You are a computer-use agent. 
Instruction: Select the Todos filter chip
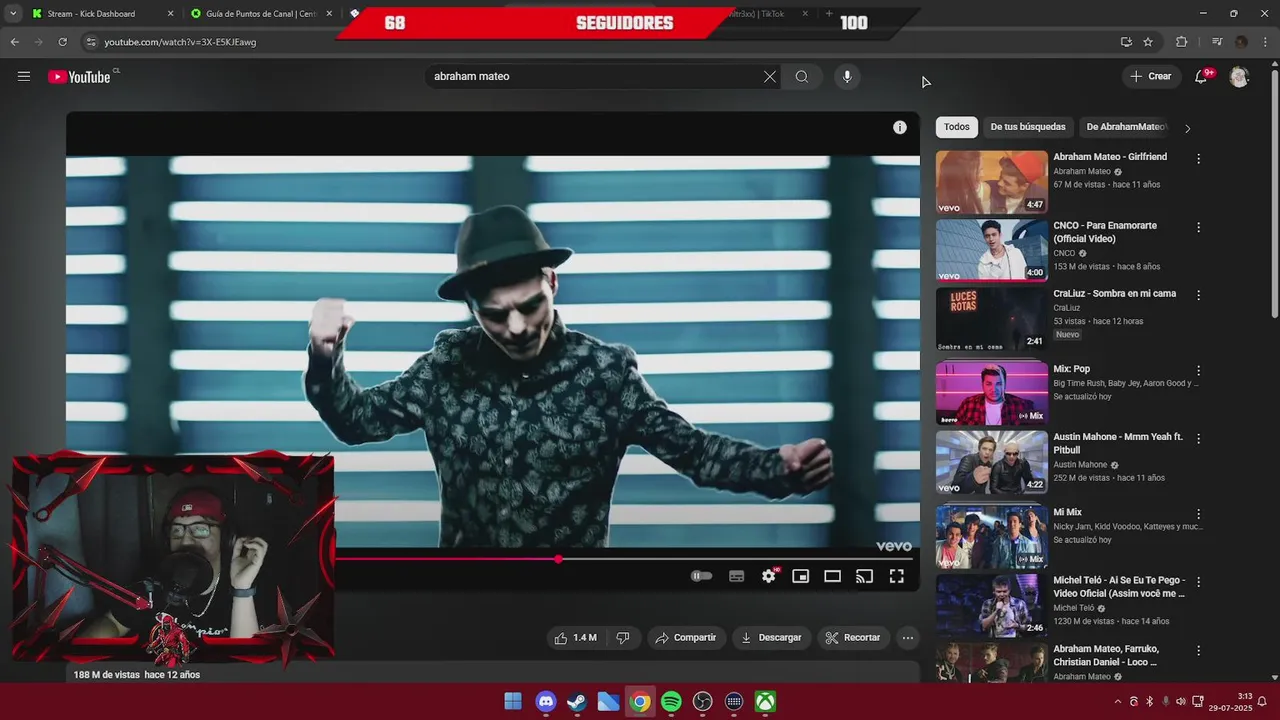957,127
